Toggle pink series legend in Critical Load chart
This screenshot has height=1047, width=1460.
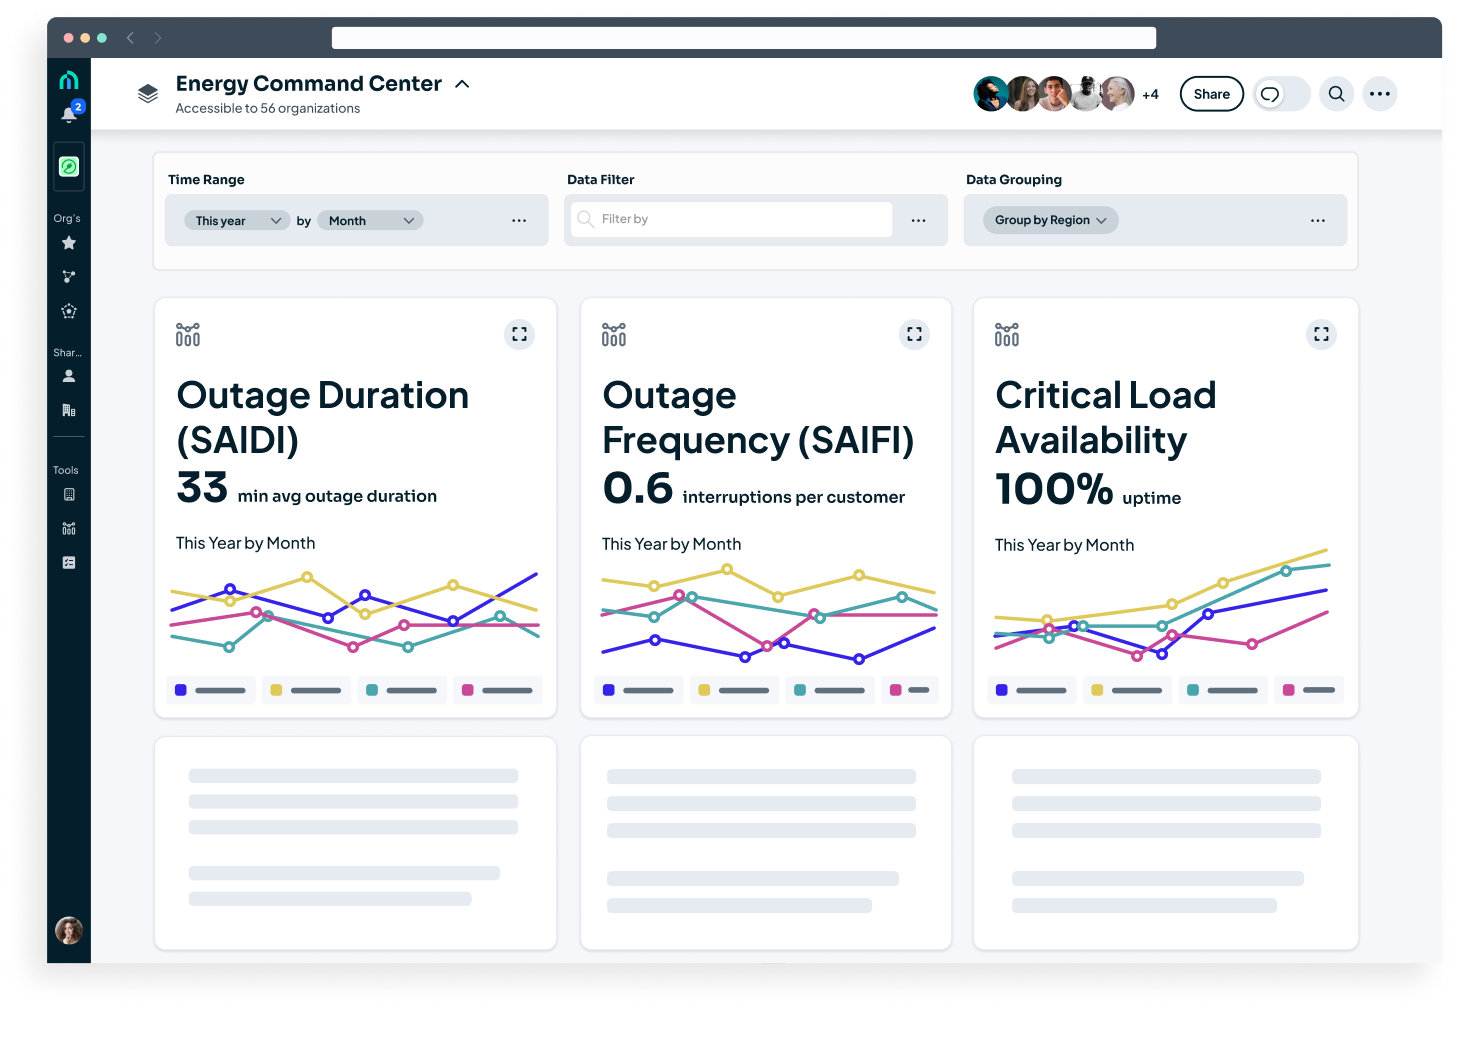[x=1309, y=690]
